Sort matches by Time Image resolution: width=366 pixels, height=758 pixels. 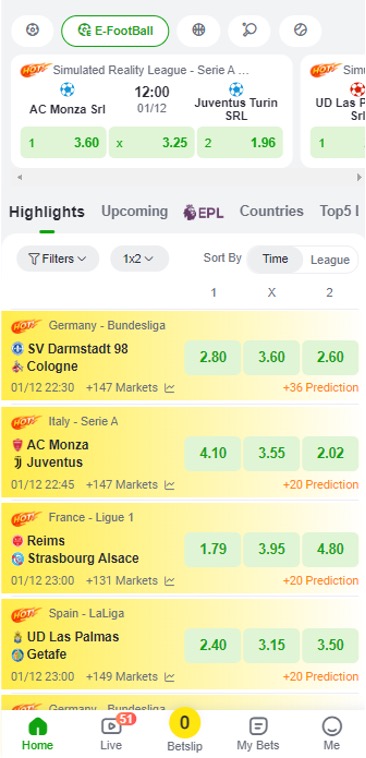pyautogui.click(x=275, y=259)
